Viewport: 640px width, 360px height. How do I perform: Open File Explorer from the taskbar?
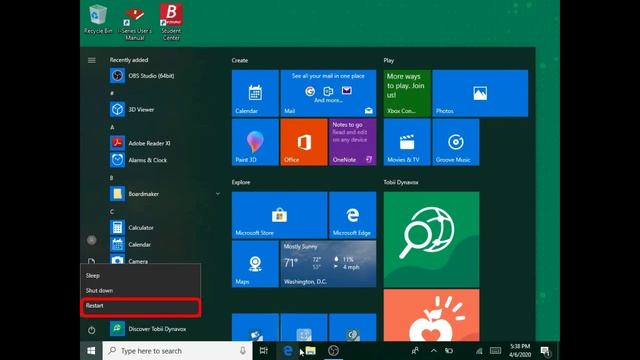311,351
